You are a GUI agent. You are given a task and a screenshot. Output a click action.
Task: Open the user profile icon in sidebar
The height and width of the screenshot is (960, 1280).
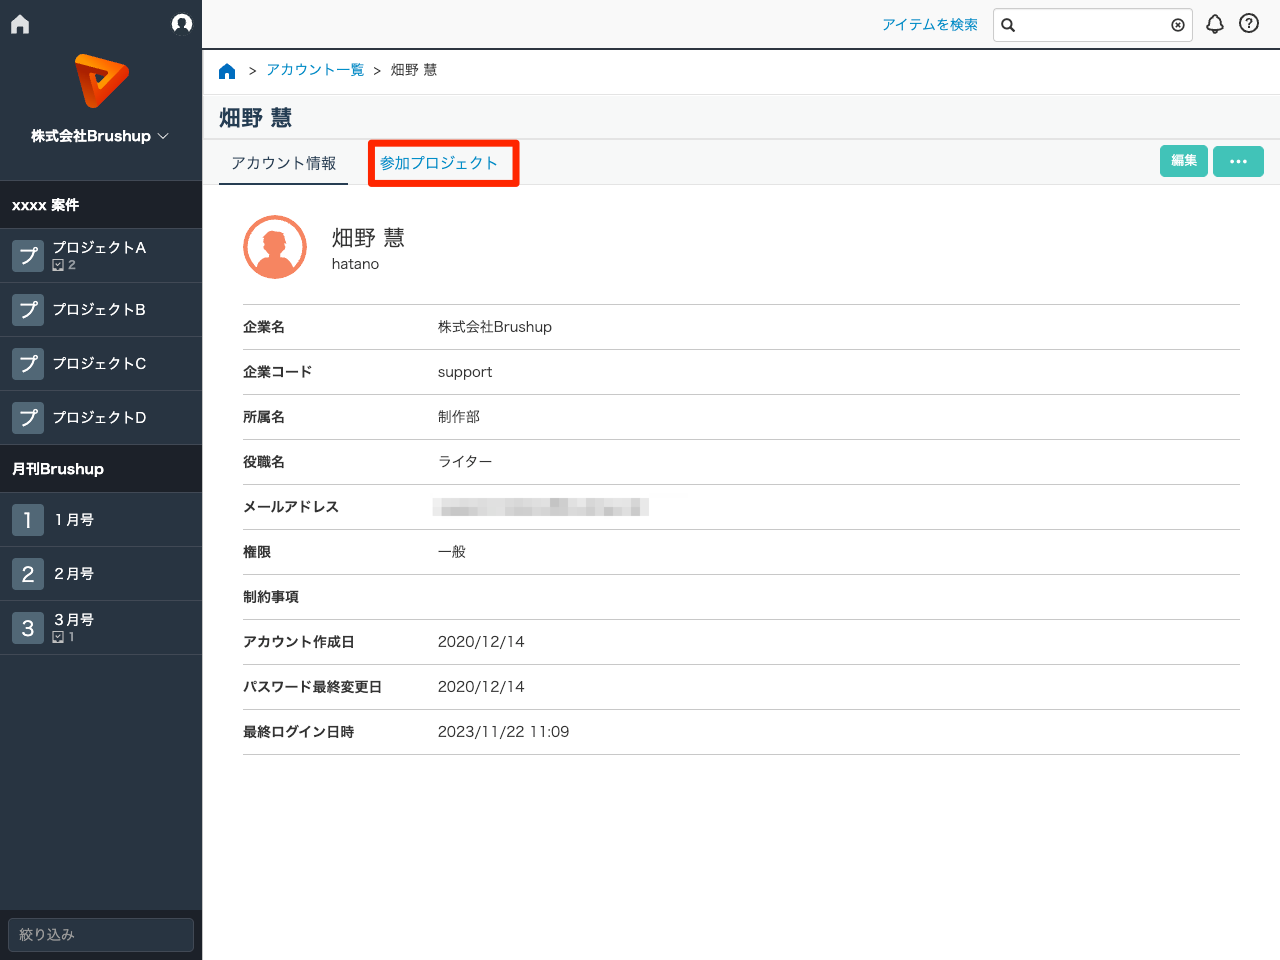pyautogui.click(x=182, y=23)
